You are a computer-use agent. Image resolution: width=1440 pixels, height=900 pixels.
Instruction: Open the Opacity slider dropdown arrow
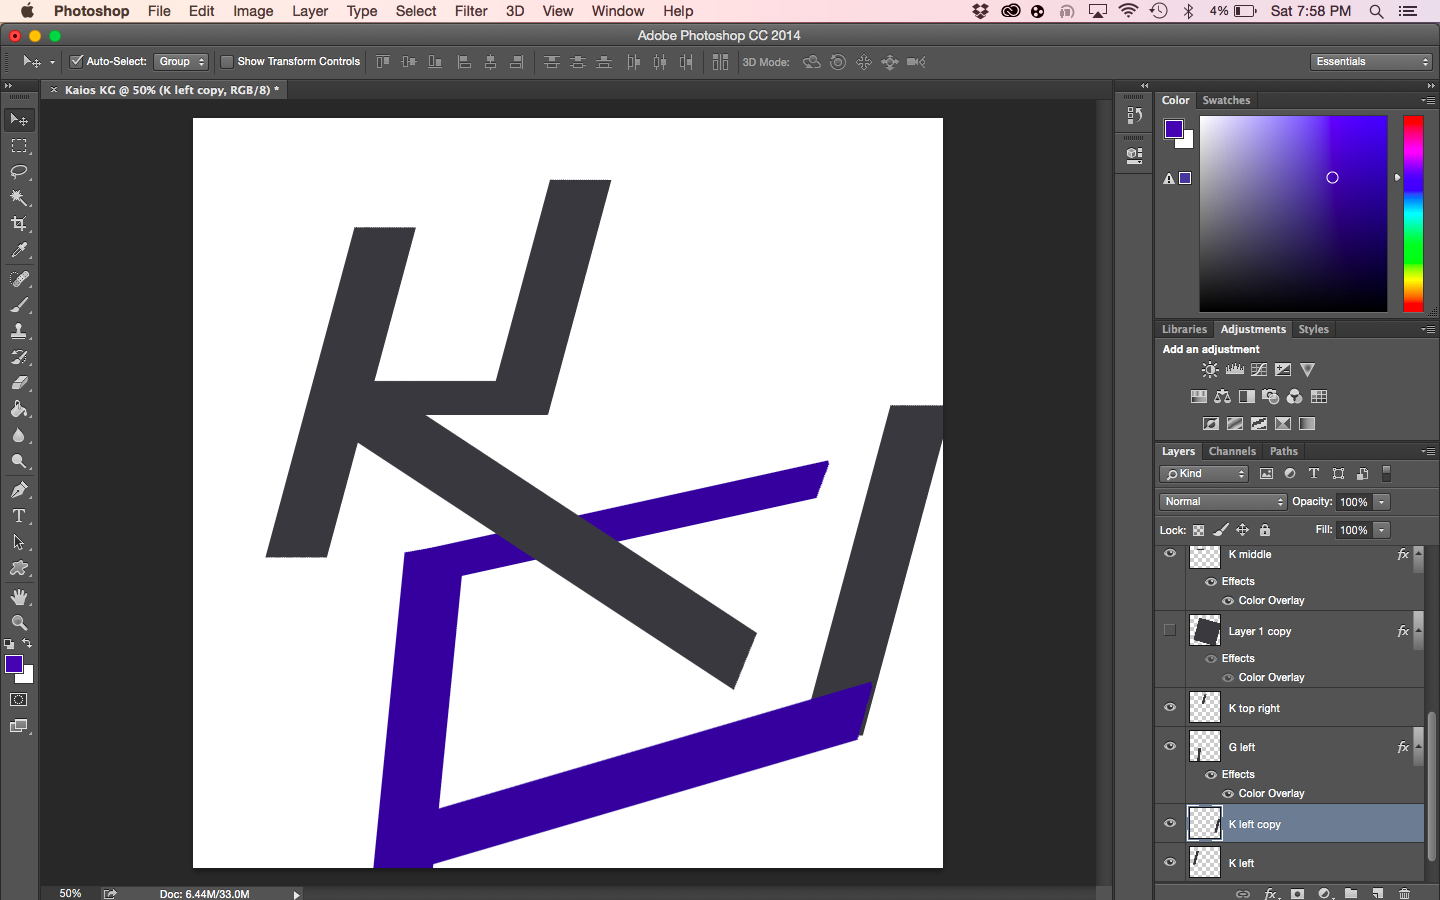[1381, 502]
